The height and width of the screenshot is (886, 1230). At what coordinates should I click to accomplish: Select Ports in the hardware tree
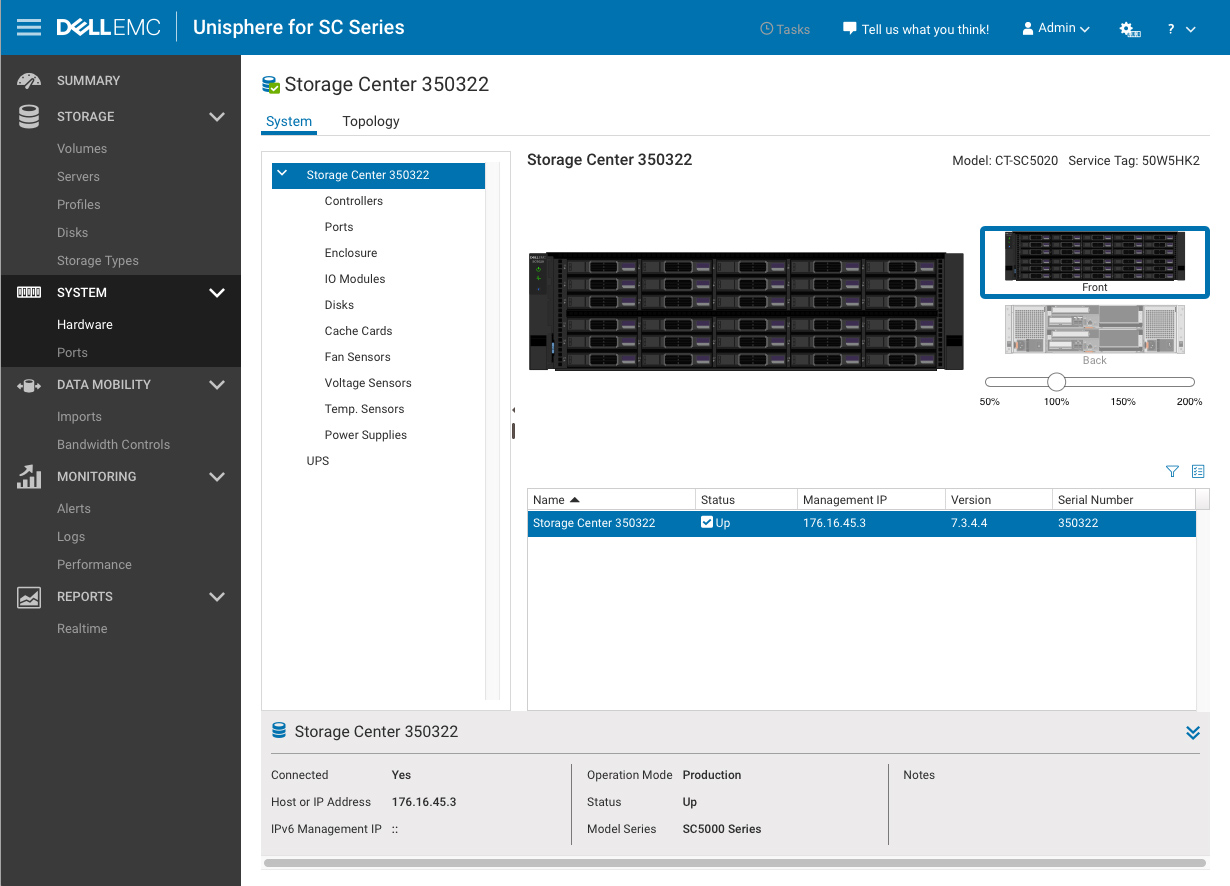click(339, 227)
